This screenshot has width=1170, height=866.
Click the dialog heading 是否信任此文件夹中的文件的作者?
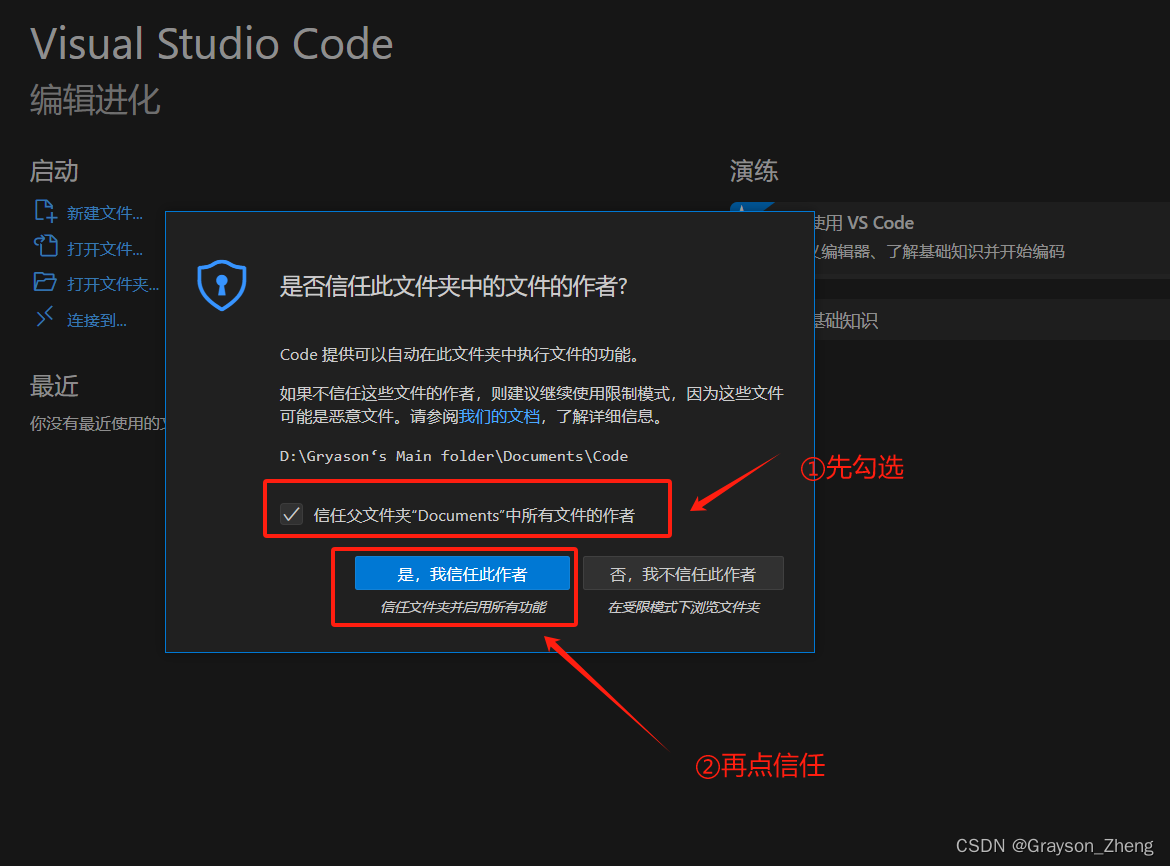pos(454,286)
